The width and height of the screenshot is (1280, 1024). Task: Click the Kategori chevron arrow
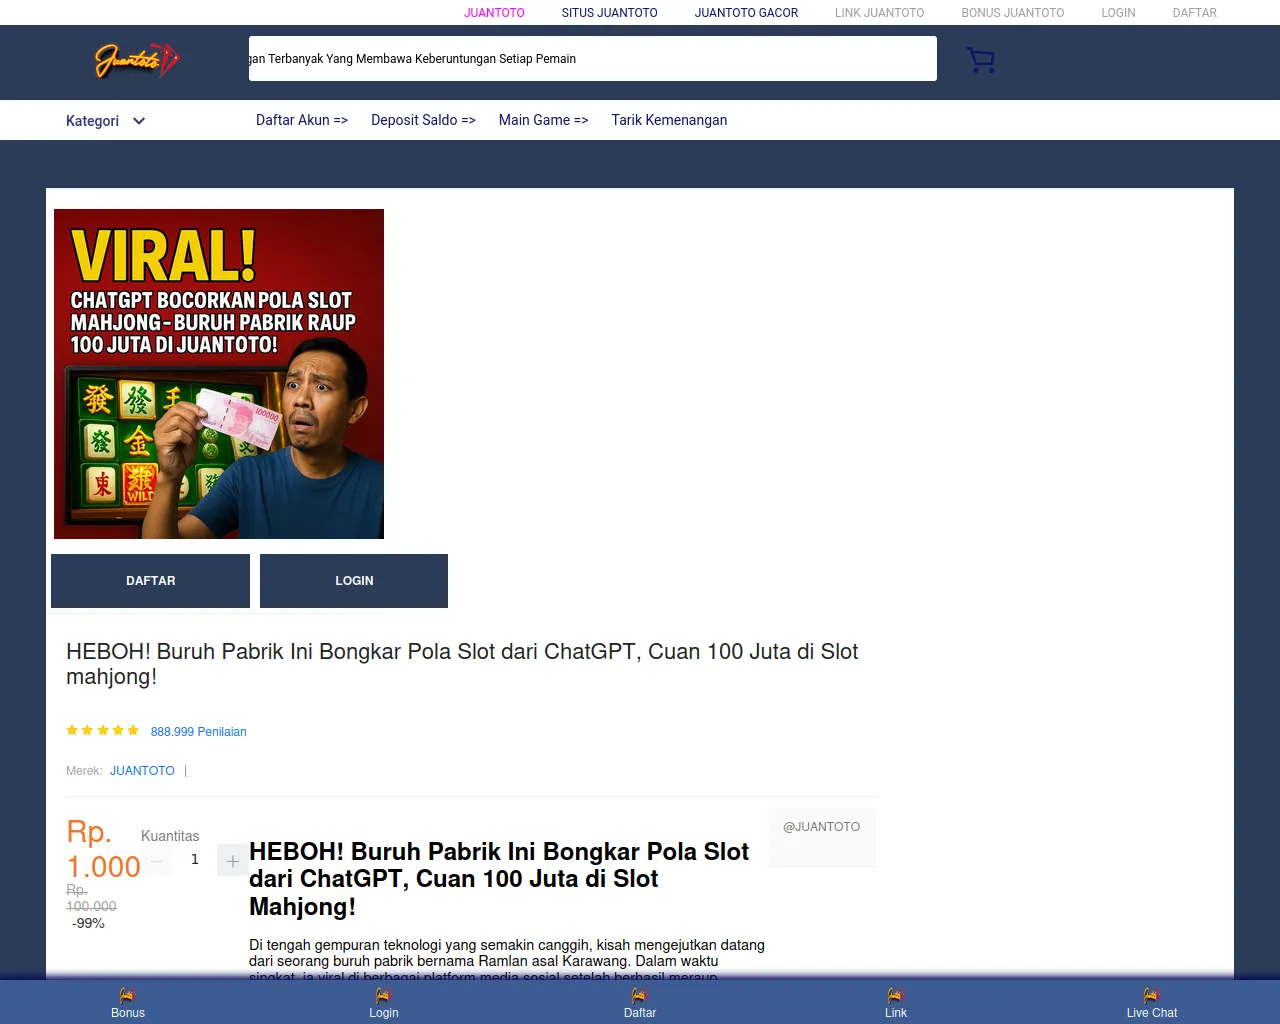click(x=139, y=121)
